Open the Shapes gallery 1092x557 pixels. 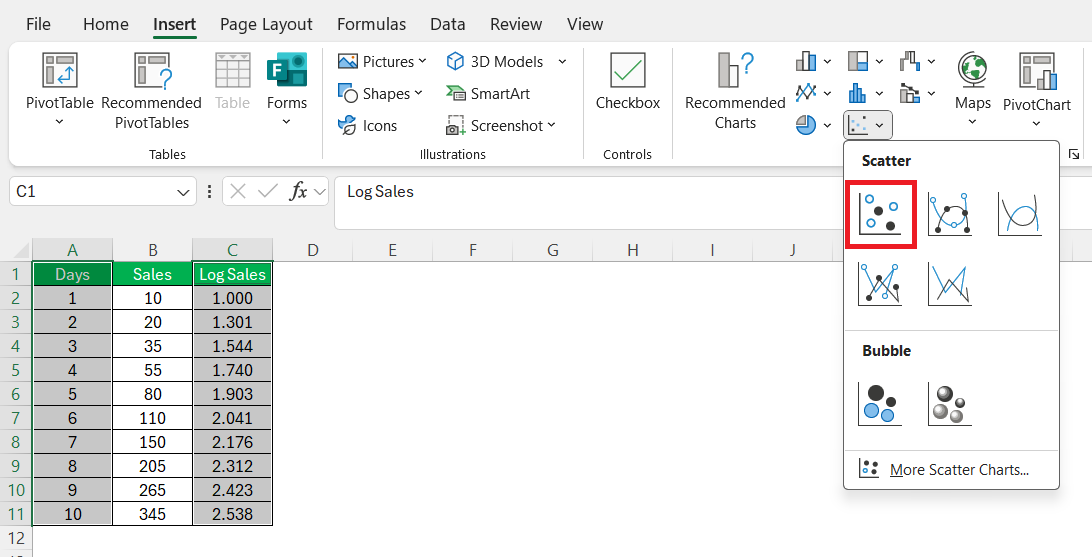pyautogui.click(x=380, y=93)
